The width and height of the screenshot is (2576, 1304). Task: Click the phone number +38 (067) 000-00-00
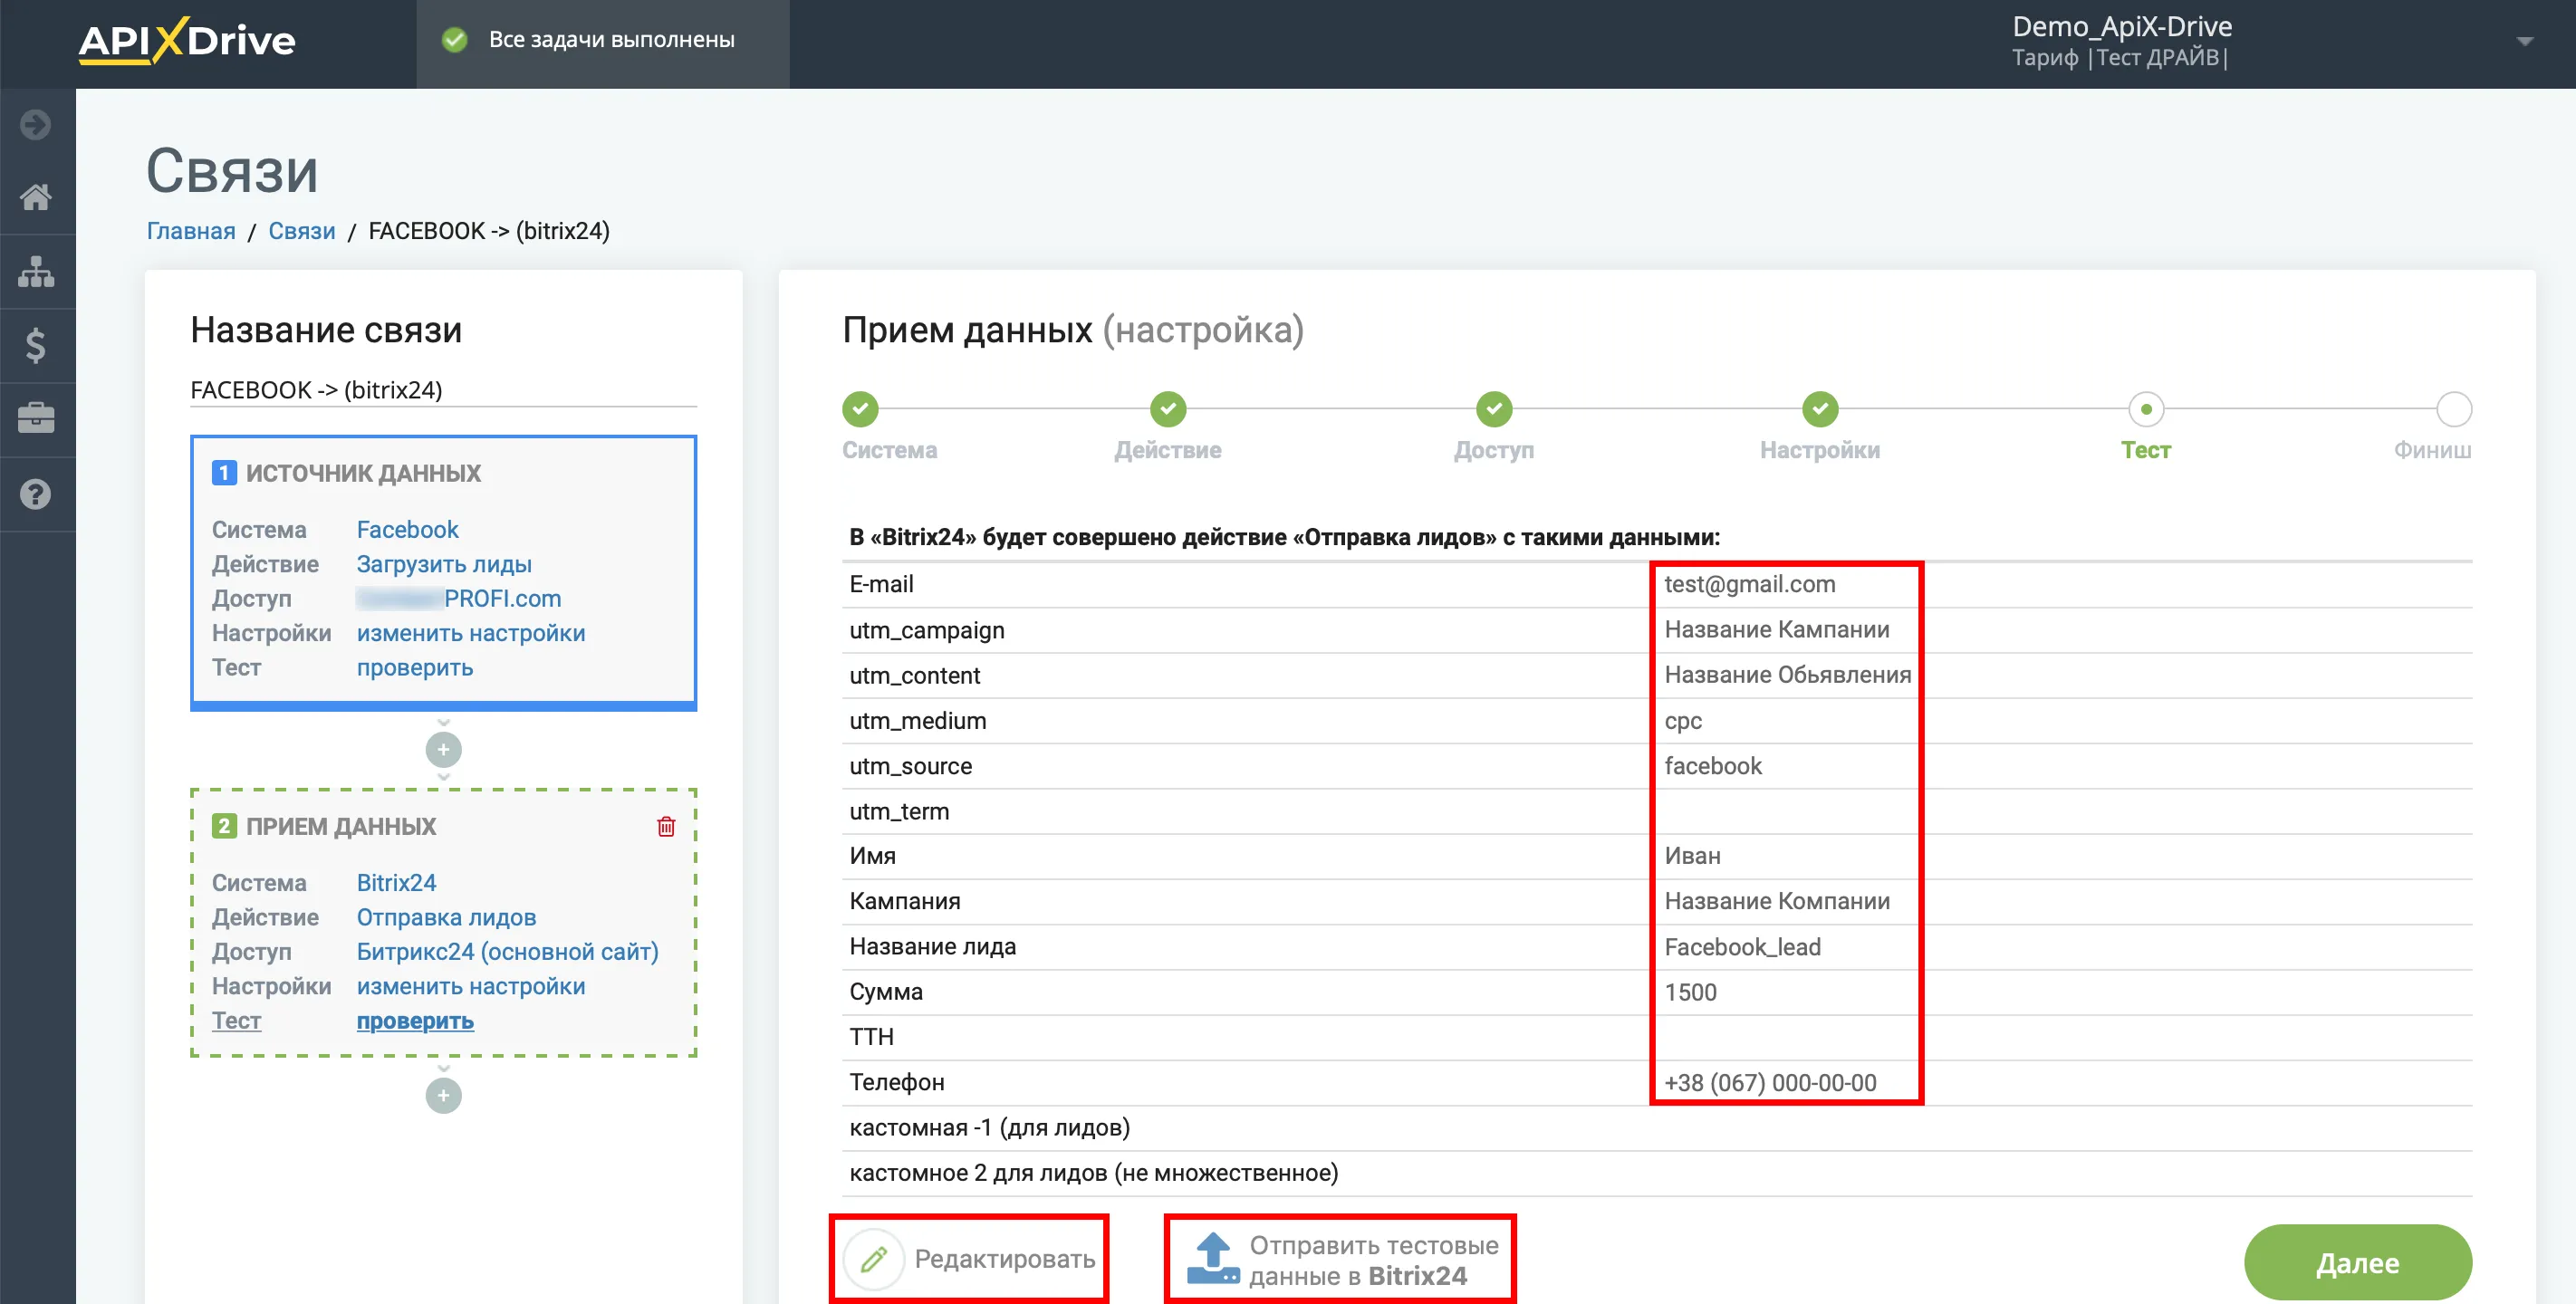pyautogui.click(x=1770, y=1083)
